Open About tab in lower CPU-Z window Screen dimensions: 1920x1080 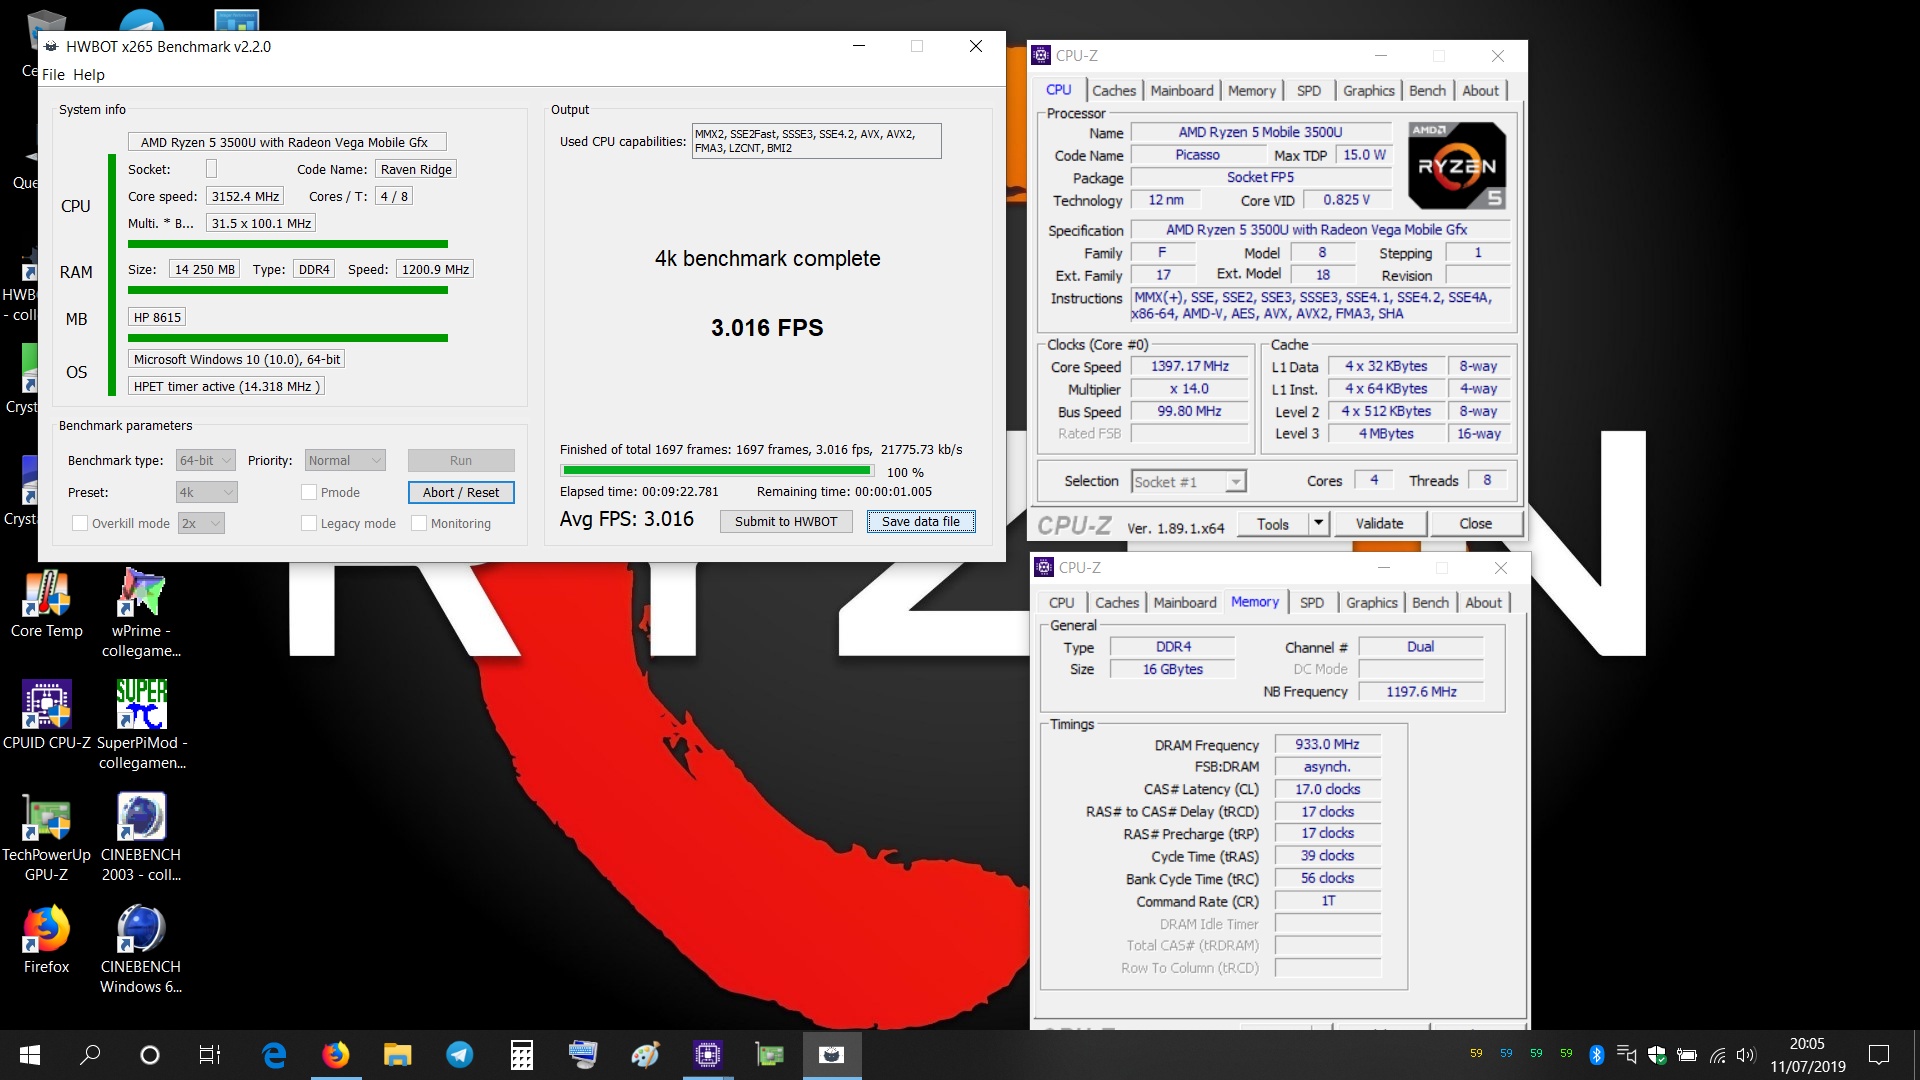point(1483,602)
